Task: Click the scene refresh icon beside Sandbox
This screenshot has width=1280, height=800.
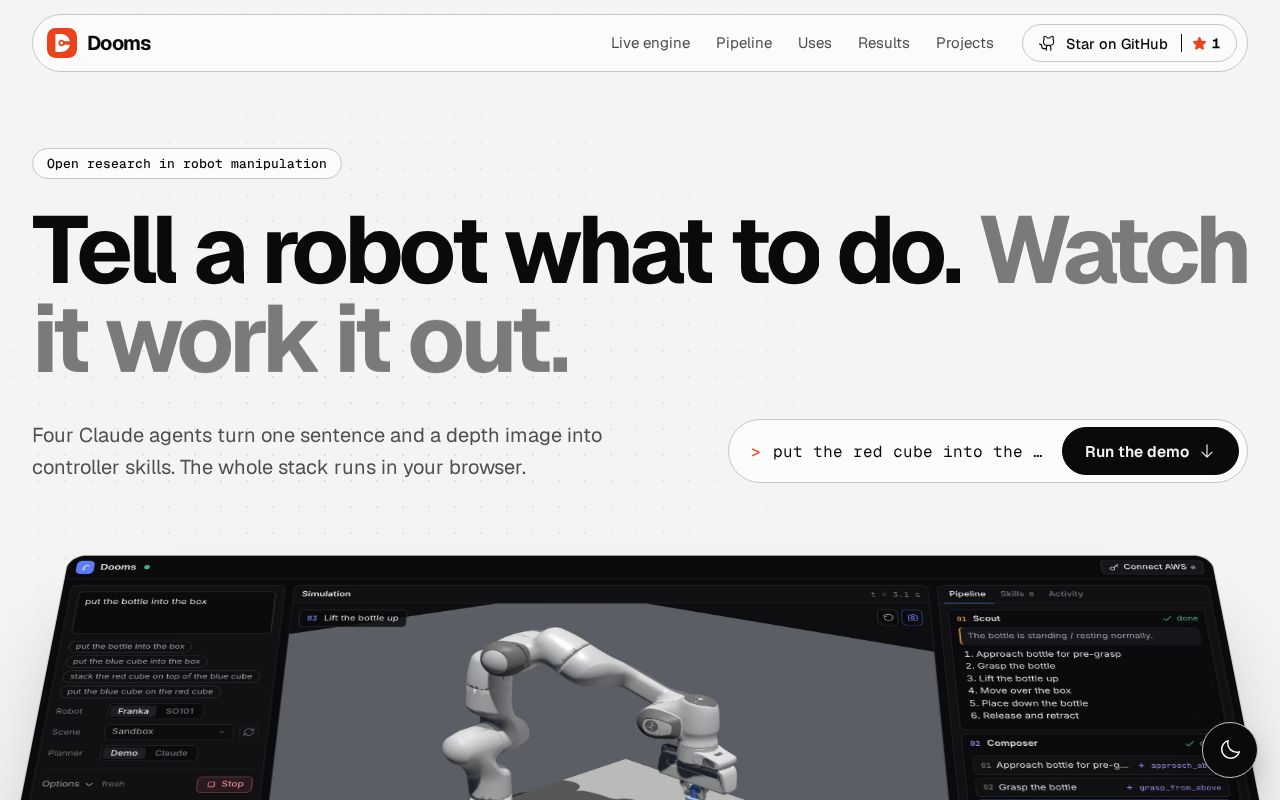Action: click(x=249, y=732)
